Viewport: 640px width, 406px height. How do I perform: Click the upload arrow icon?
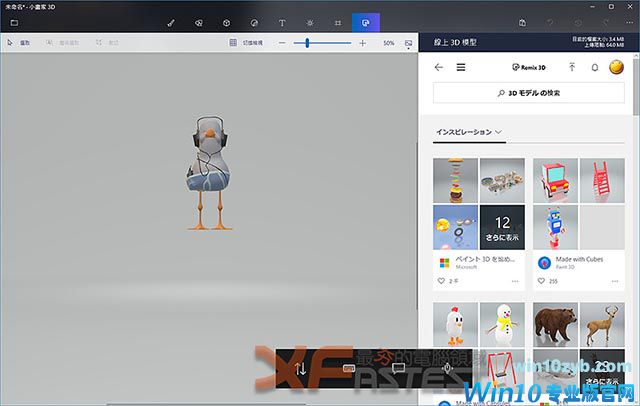pos(572,67)
